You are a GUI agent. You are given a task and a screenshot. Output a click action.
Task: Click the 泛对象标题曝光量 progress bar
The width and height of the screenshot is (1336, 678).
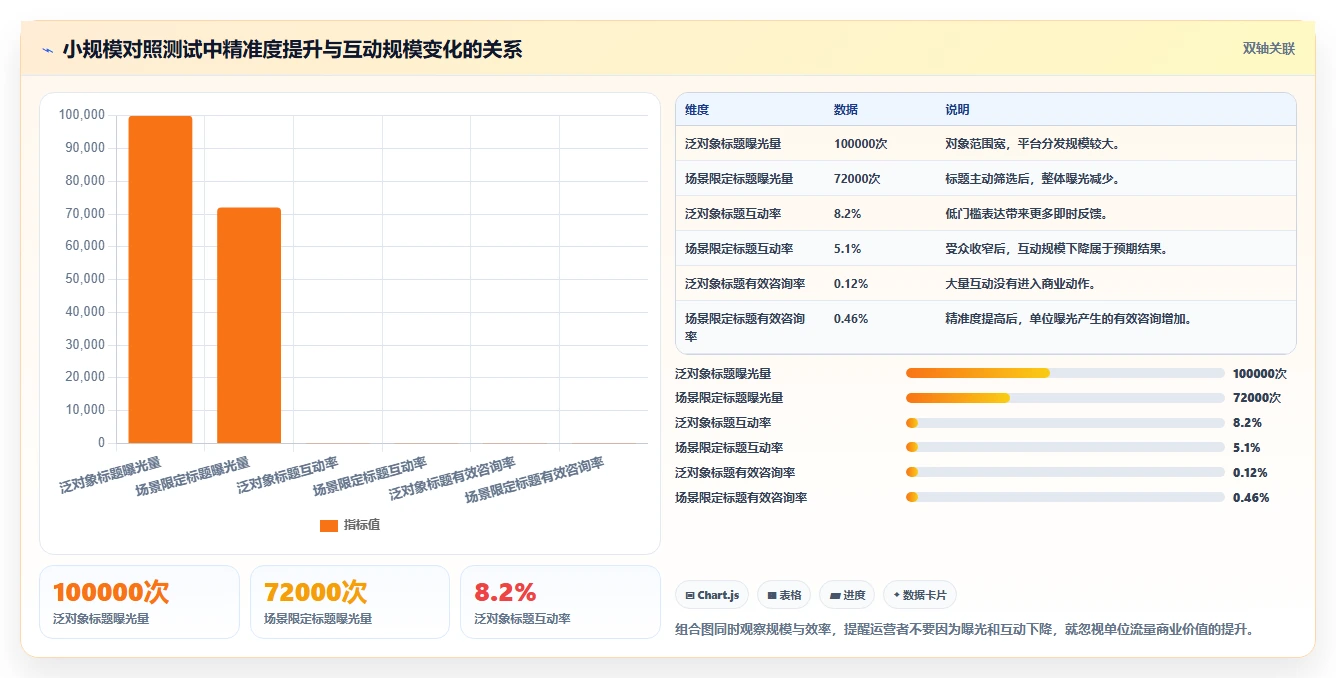1065,373
